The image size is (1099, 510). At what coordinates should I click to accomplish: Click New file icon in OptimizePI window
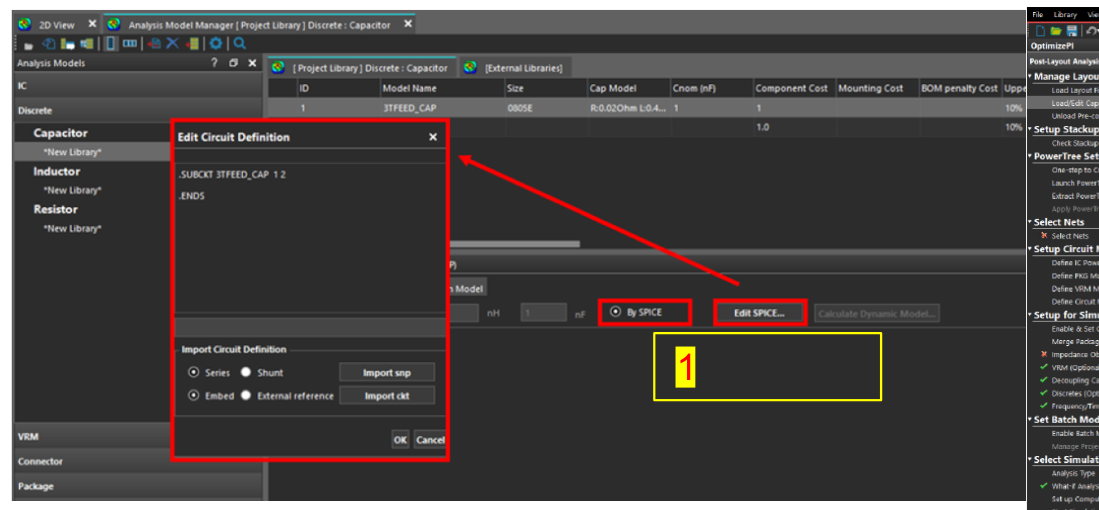pos(1039,31)
